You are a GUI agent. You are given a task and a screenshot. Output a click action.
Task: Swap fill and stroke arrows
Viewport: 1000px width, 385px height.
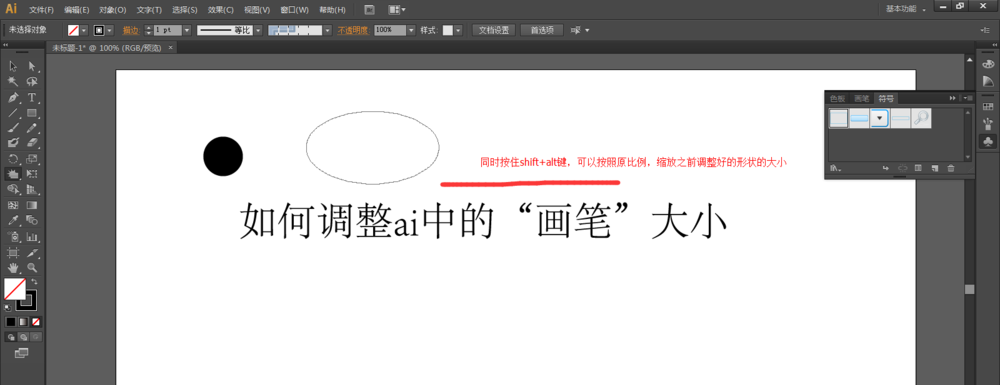click(x=34, y=281)
